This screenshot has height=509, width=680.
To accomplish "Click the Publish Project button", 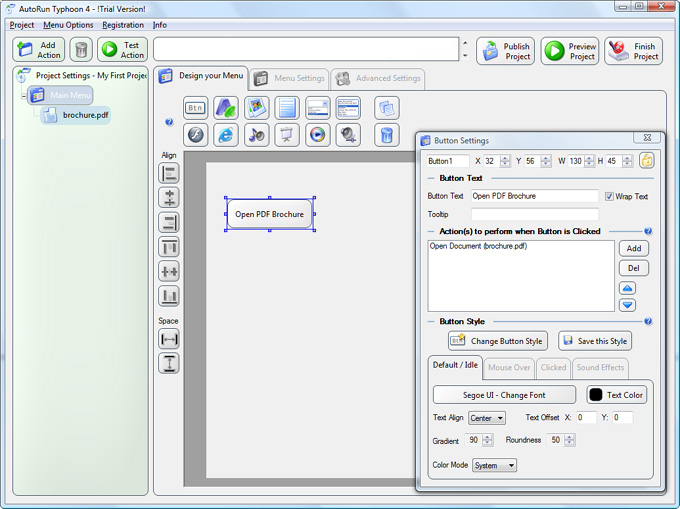I will pos(505,51).
